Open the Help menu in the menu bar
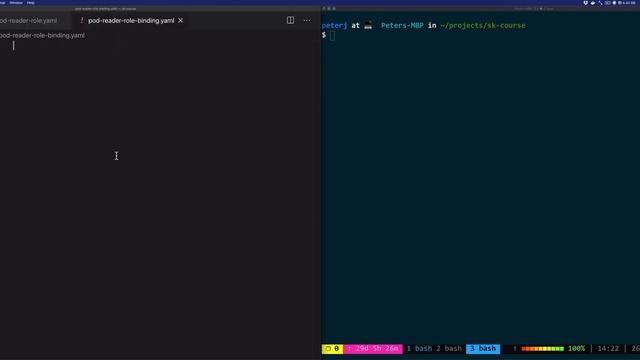 click(x=31, y=3)
